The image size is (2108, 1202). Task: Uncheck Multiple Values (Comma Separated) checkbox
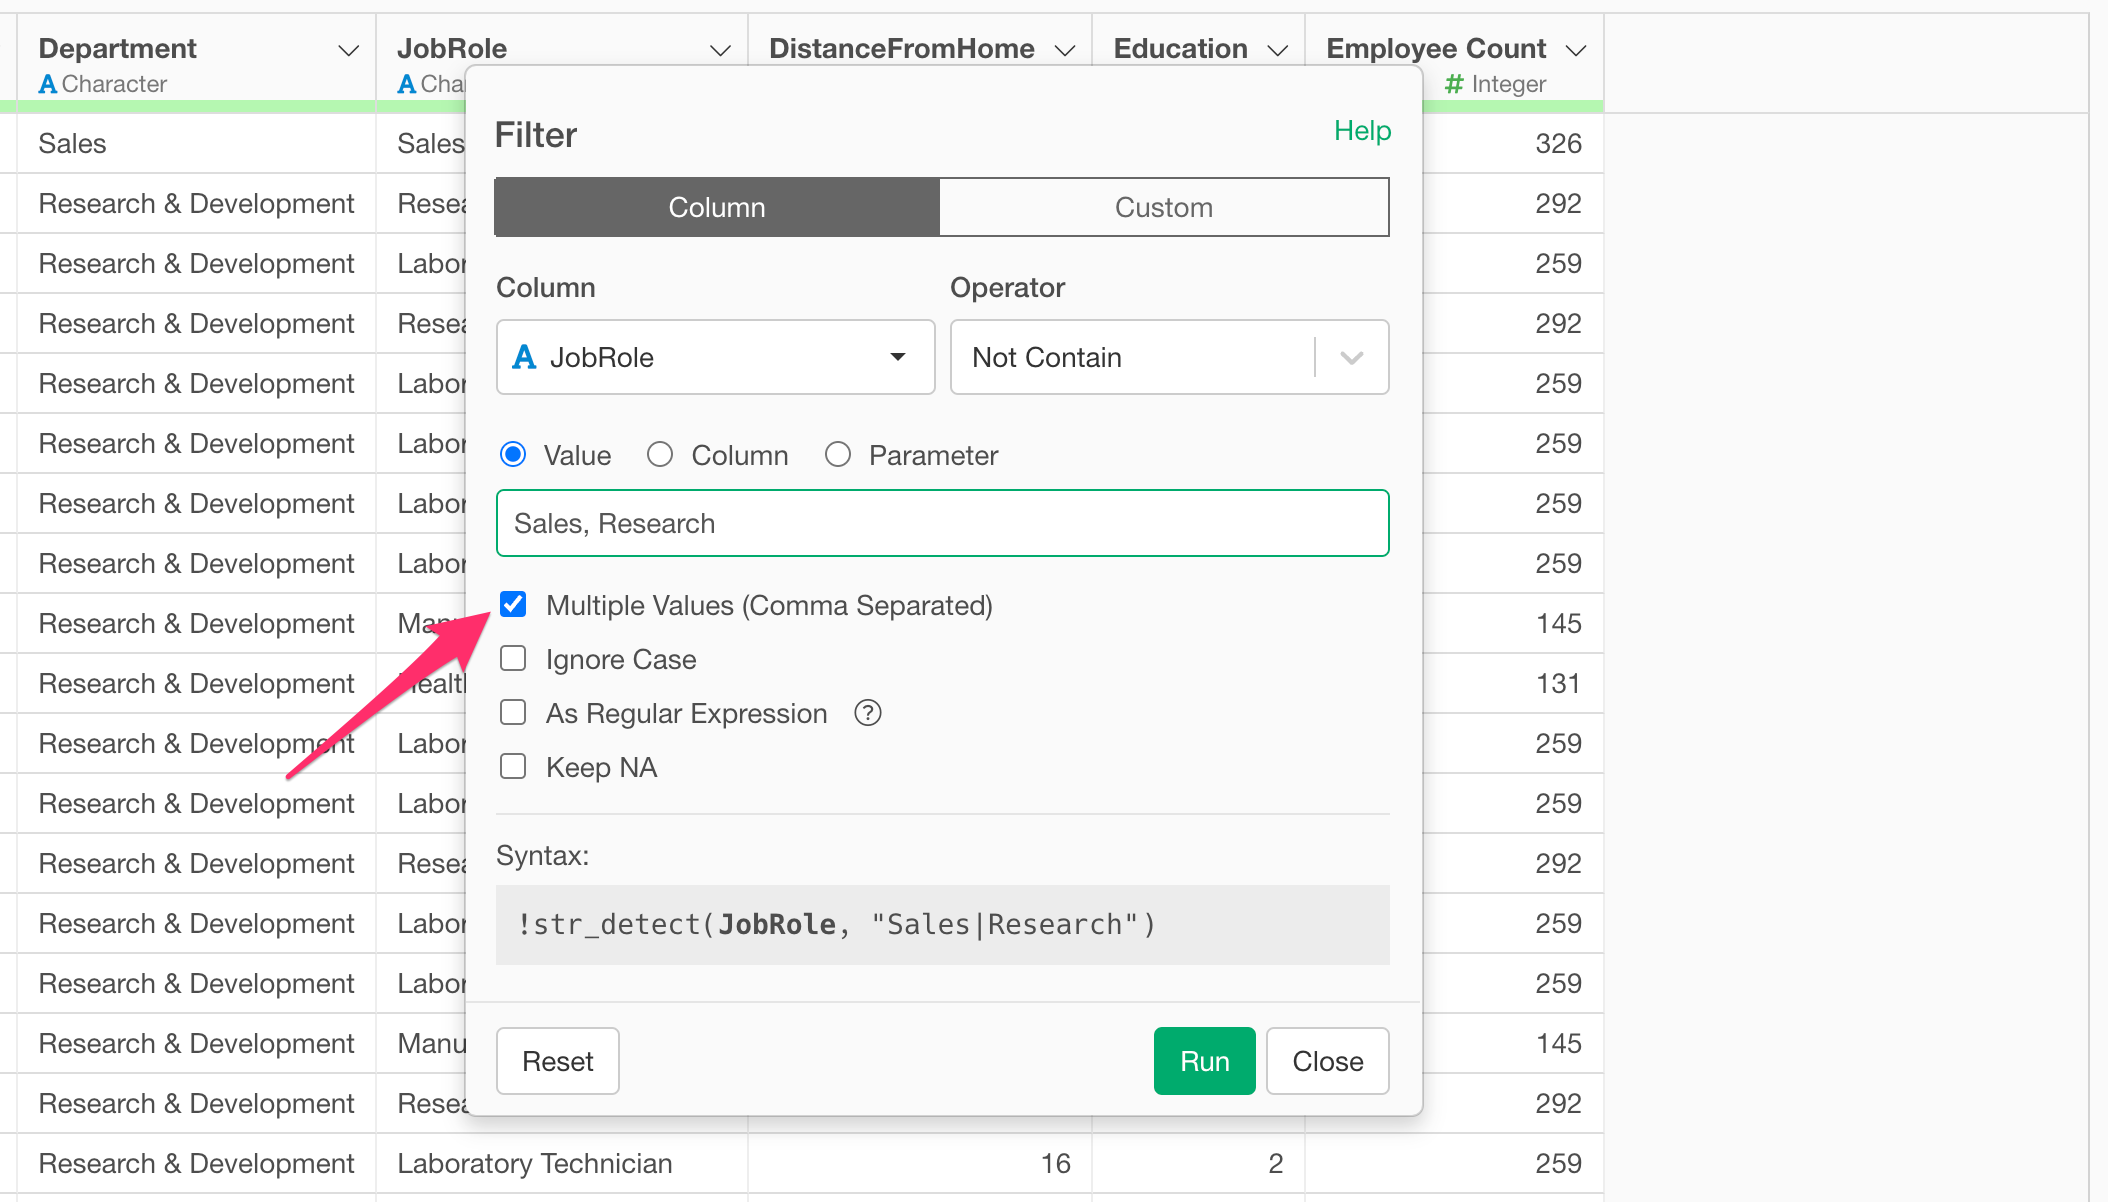pos(513,605)
